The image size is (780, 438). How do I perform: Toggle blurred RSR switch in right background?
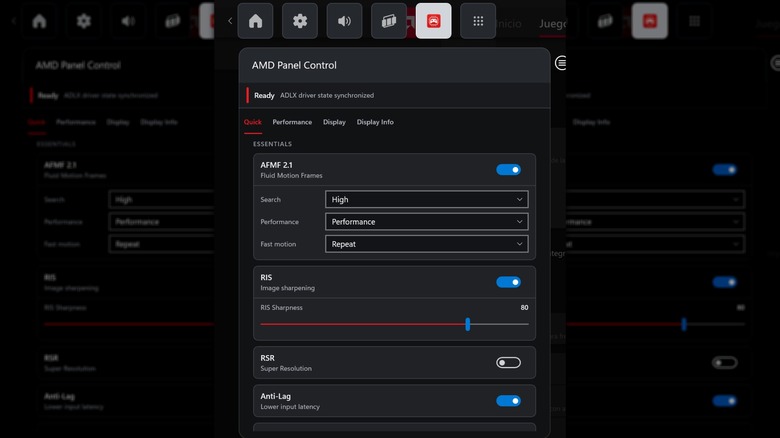(725, 363)
